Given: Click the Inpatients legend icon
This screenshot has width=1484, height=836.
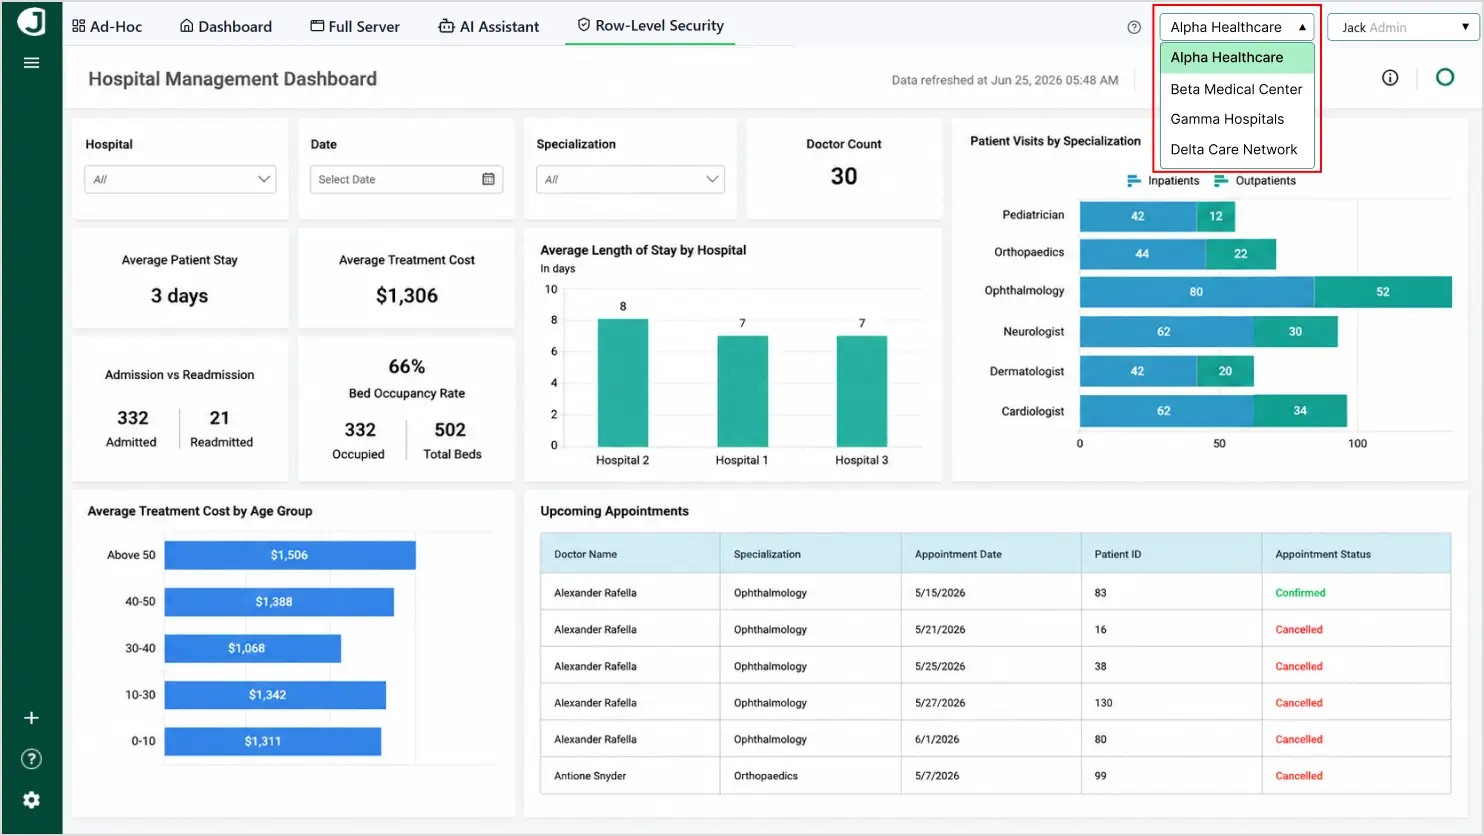Looking at the screenshot, I should point(1134,181).
